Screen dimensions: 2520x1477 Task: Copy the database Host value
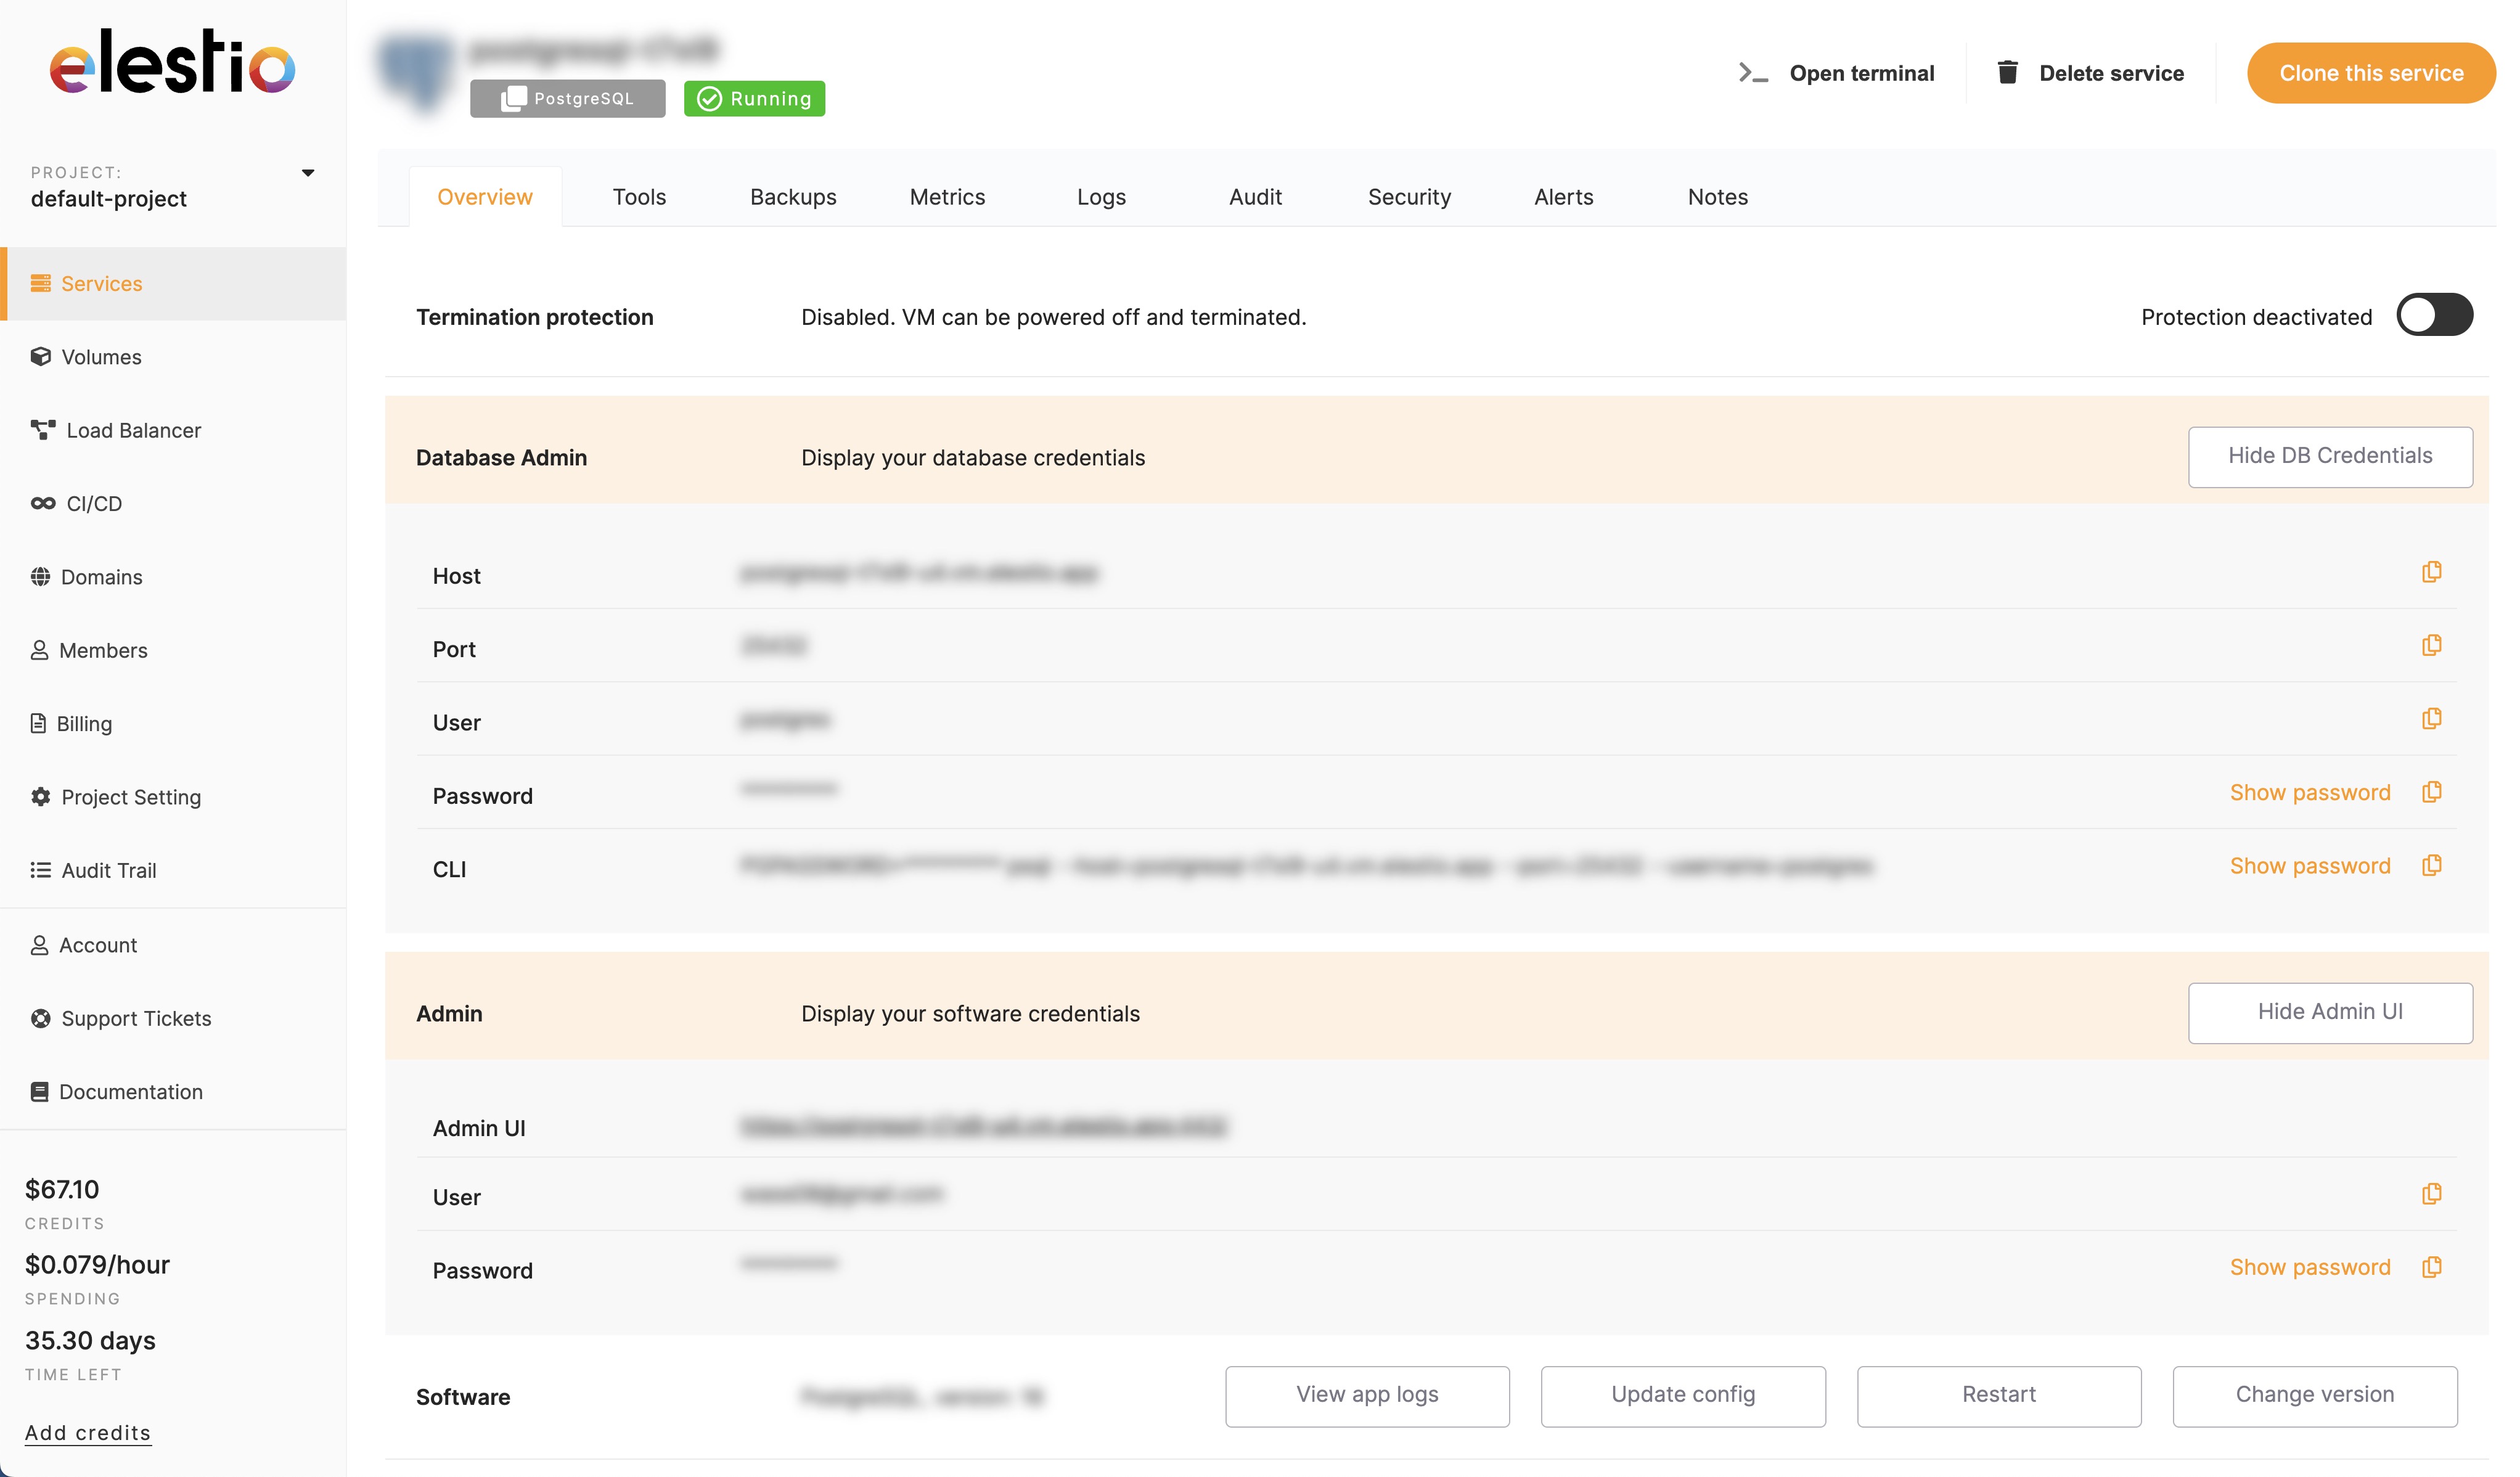(2432, 571)
